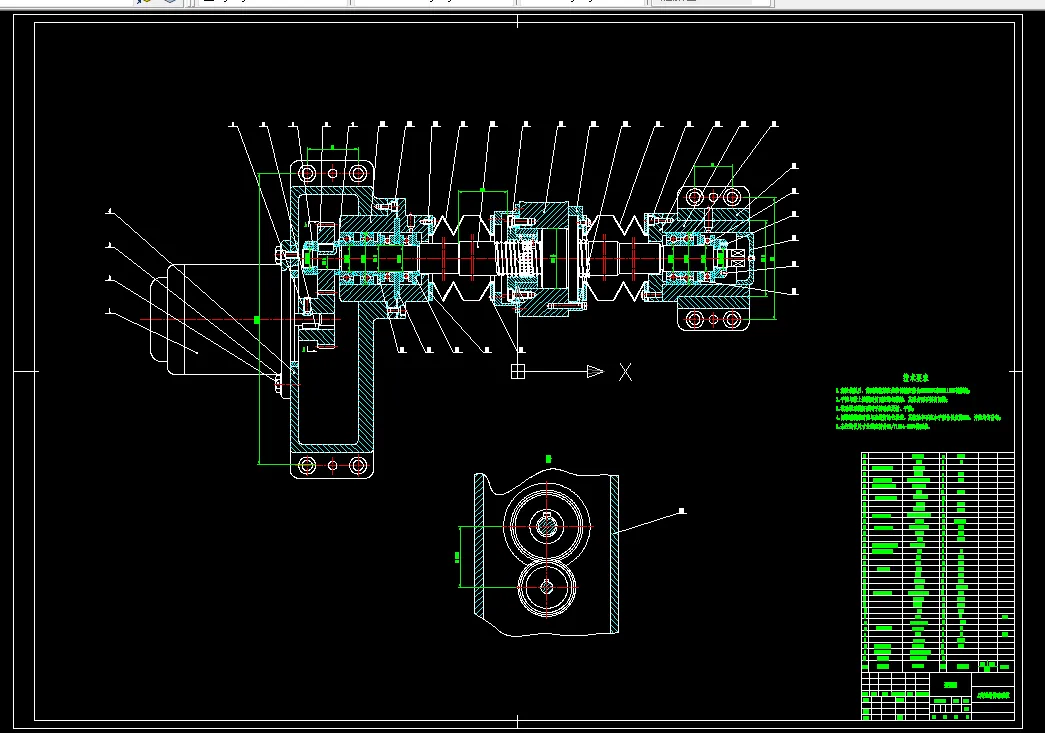Screen dimensions: 1045x733
Task: Pick the green technical requirements paragraph
Action: coord(918,408)
